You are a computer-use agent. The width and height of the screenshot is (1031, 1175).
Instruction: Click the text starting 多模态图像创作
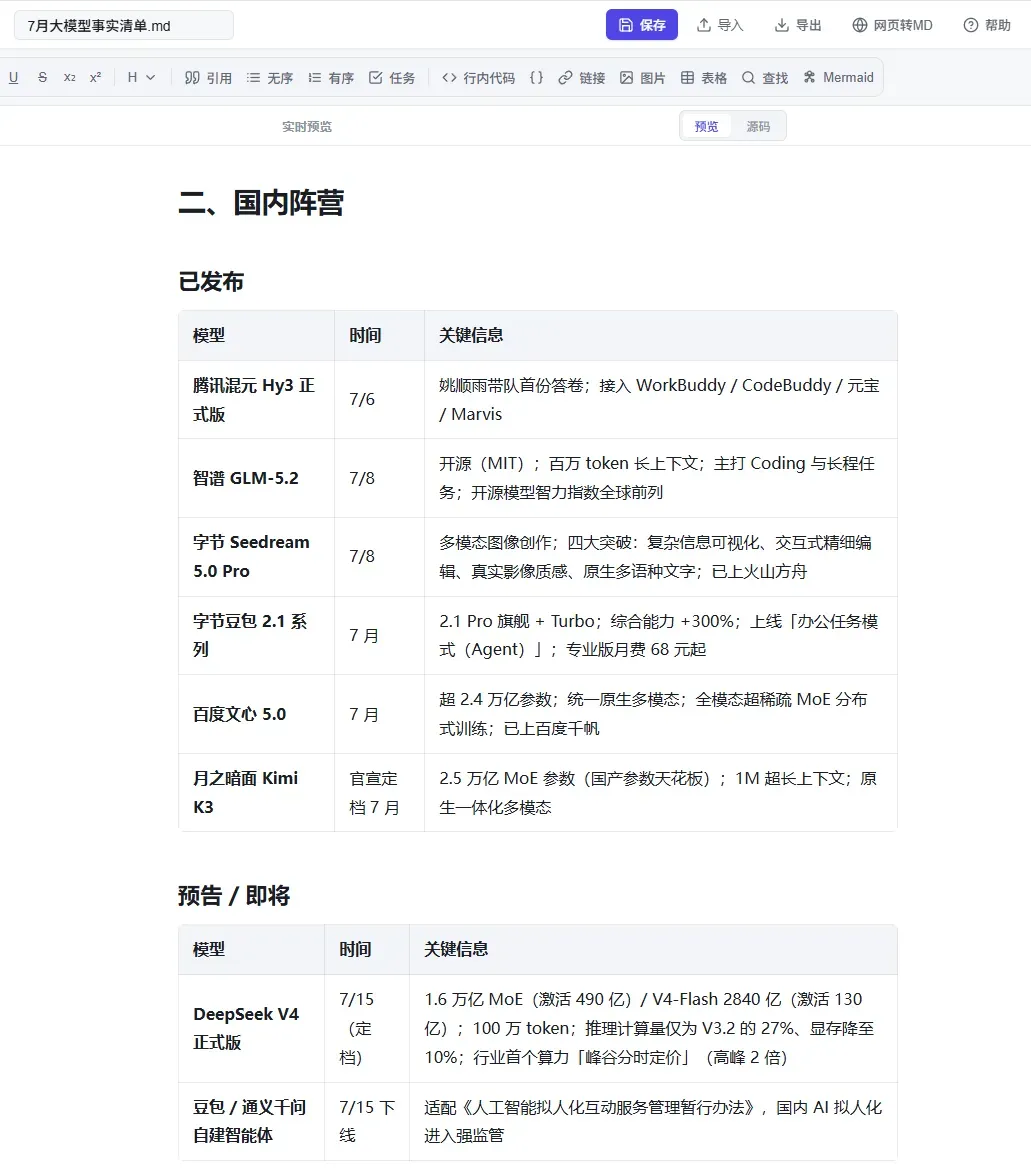[x=656, y=557]
